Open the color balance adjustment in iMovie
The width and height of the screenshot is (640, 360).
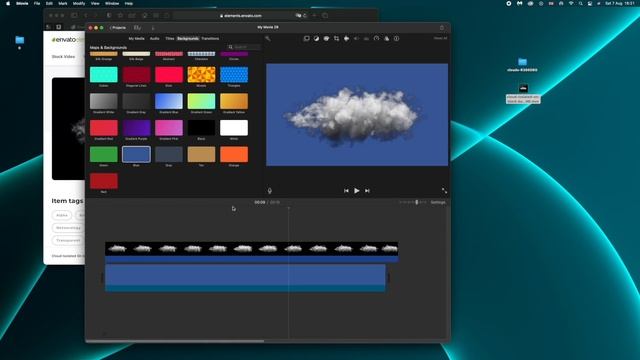(x=316, y=38)
